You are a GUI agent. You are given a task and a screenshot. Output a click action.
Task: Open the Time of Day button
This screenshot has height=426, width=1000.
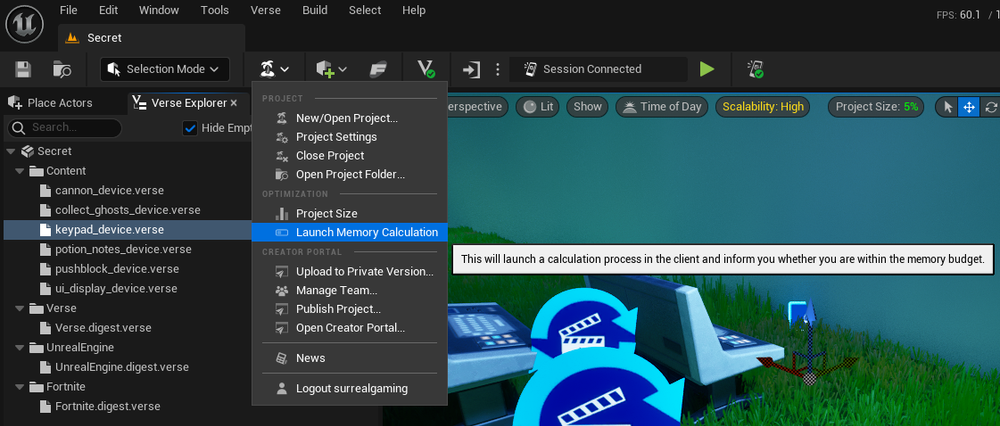point(662,106)
